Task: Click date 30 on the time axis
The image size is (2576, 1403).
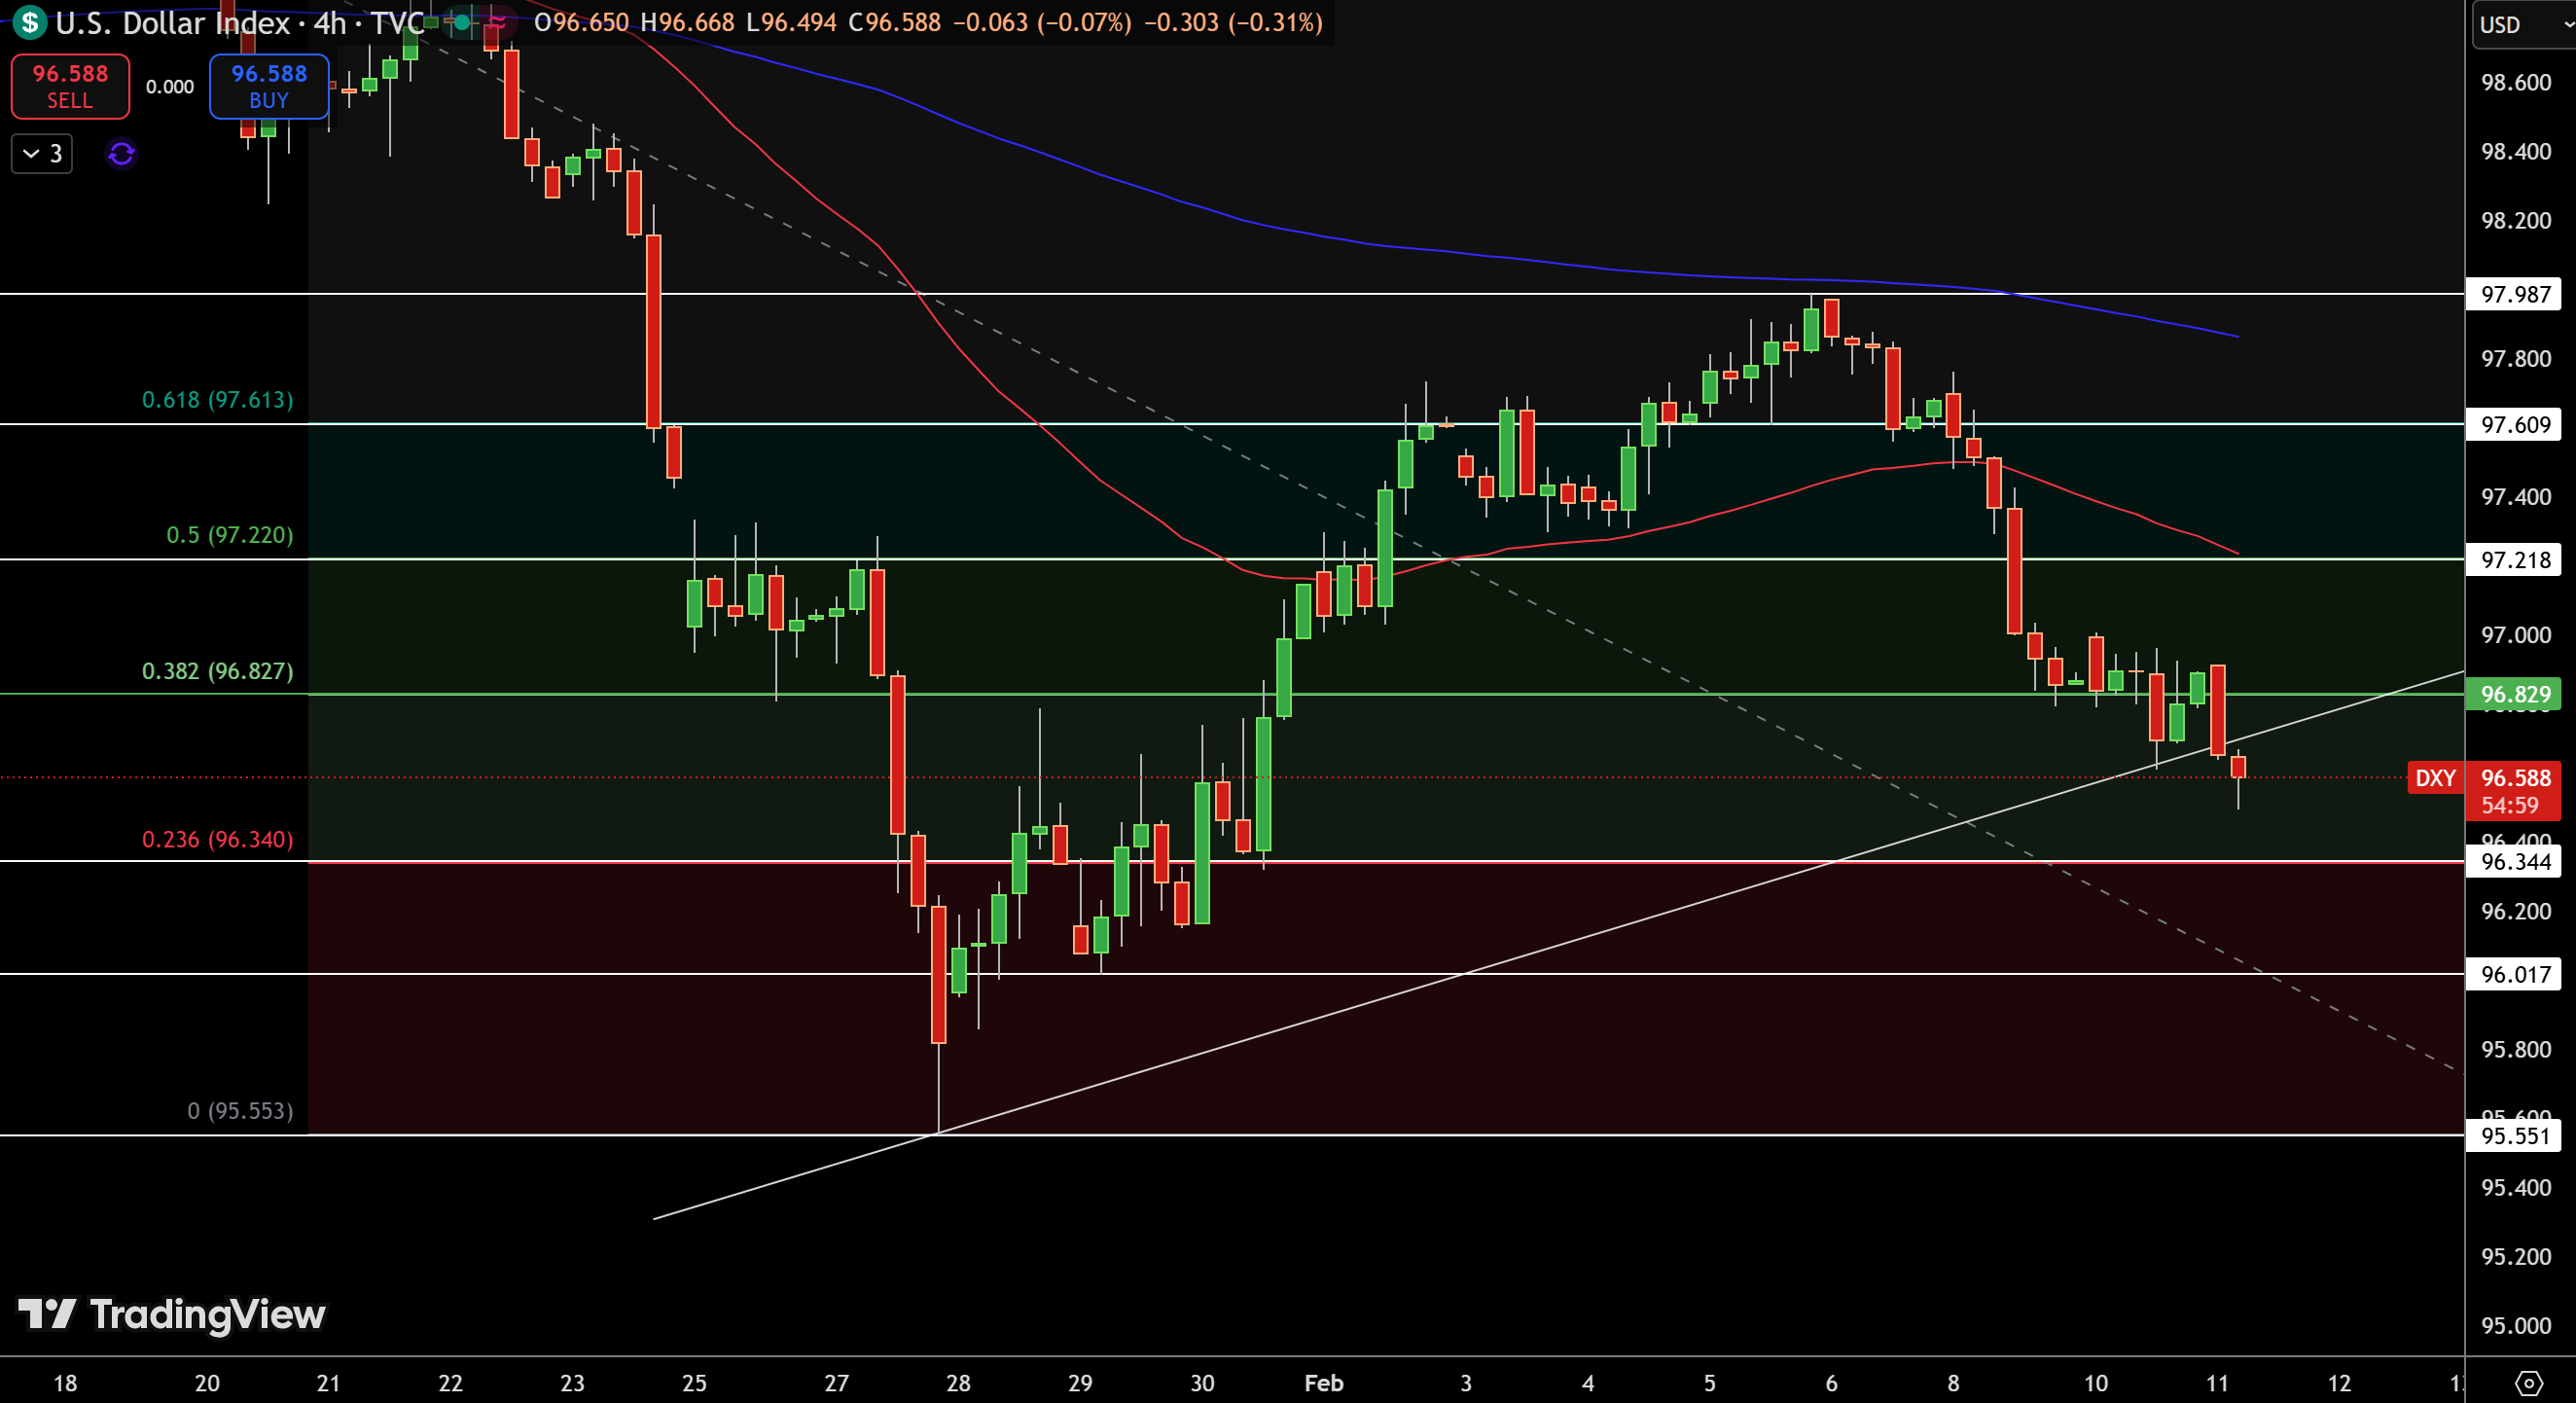Action: click(x=1202, y=1383)
